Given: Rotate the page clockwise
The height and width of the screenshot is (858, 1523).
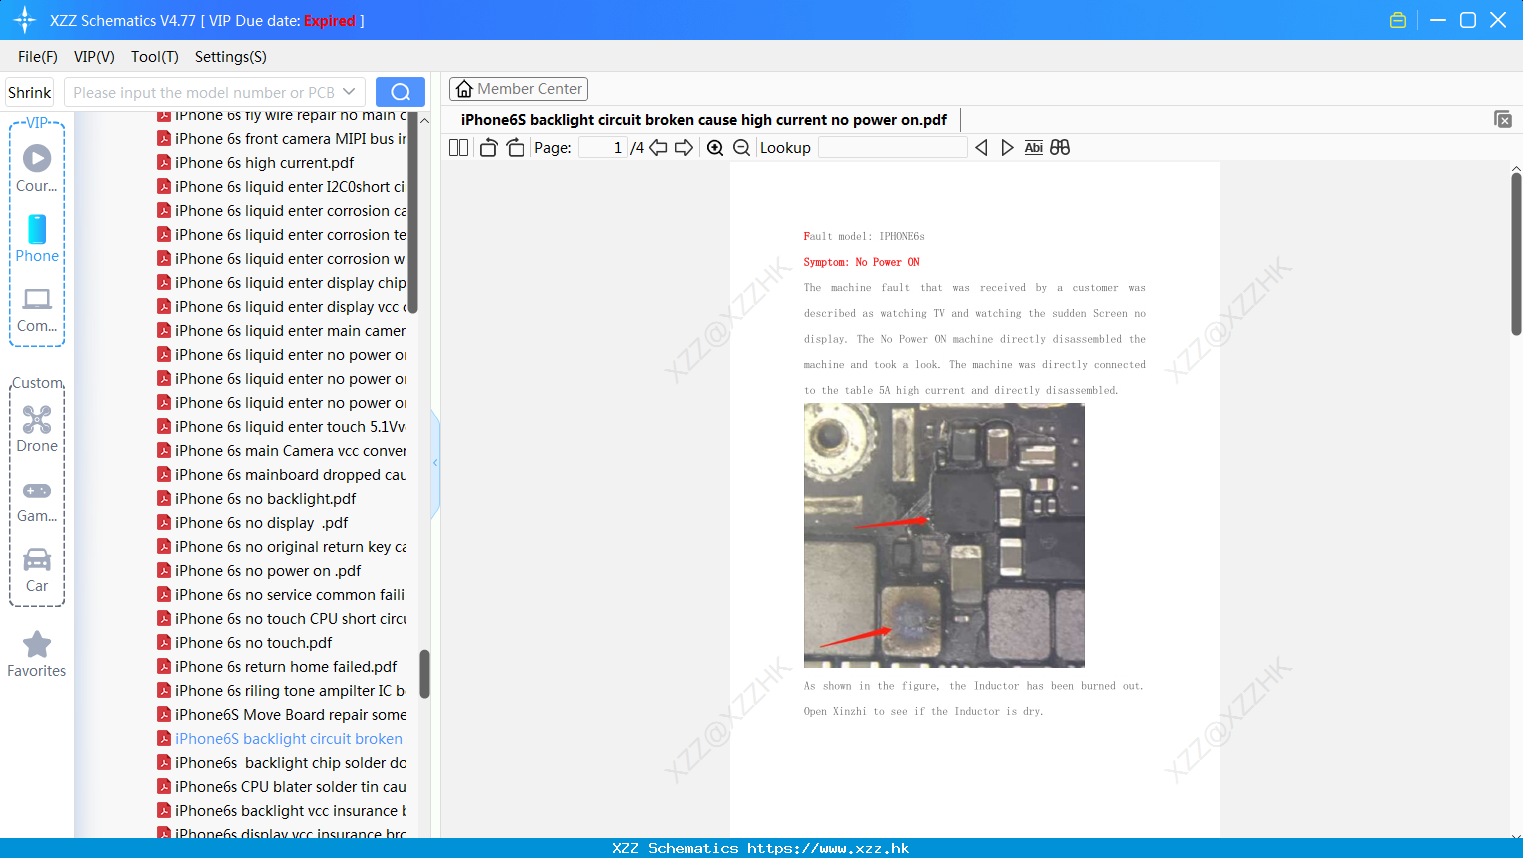Looking at the screenshot, I should (515, 148).
